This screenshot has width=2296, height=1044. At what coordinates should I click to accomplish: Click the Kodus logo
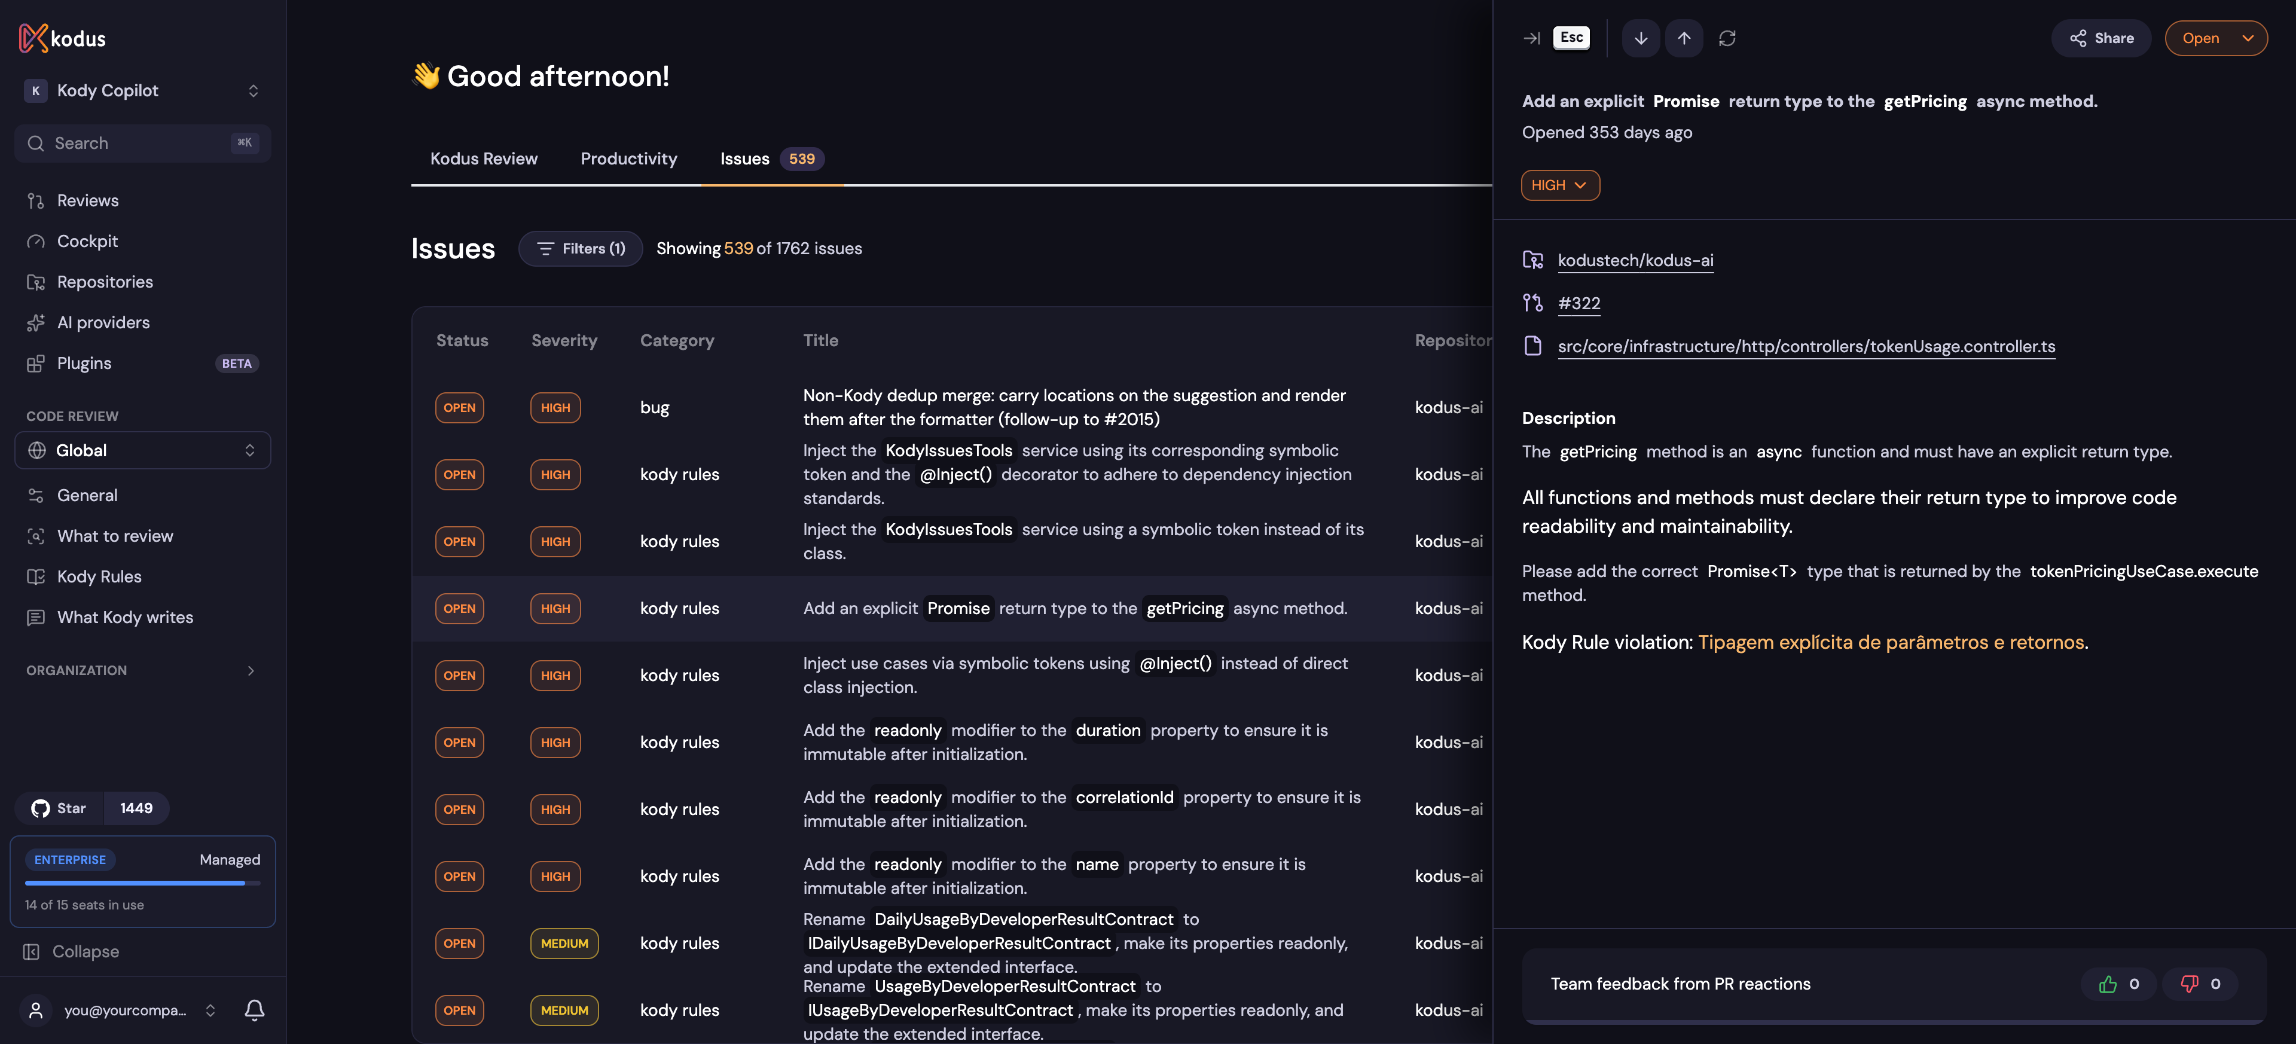coord(62,38)
